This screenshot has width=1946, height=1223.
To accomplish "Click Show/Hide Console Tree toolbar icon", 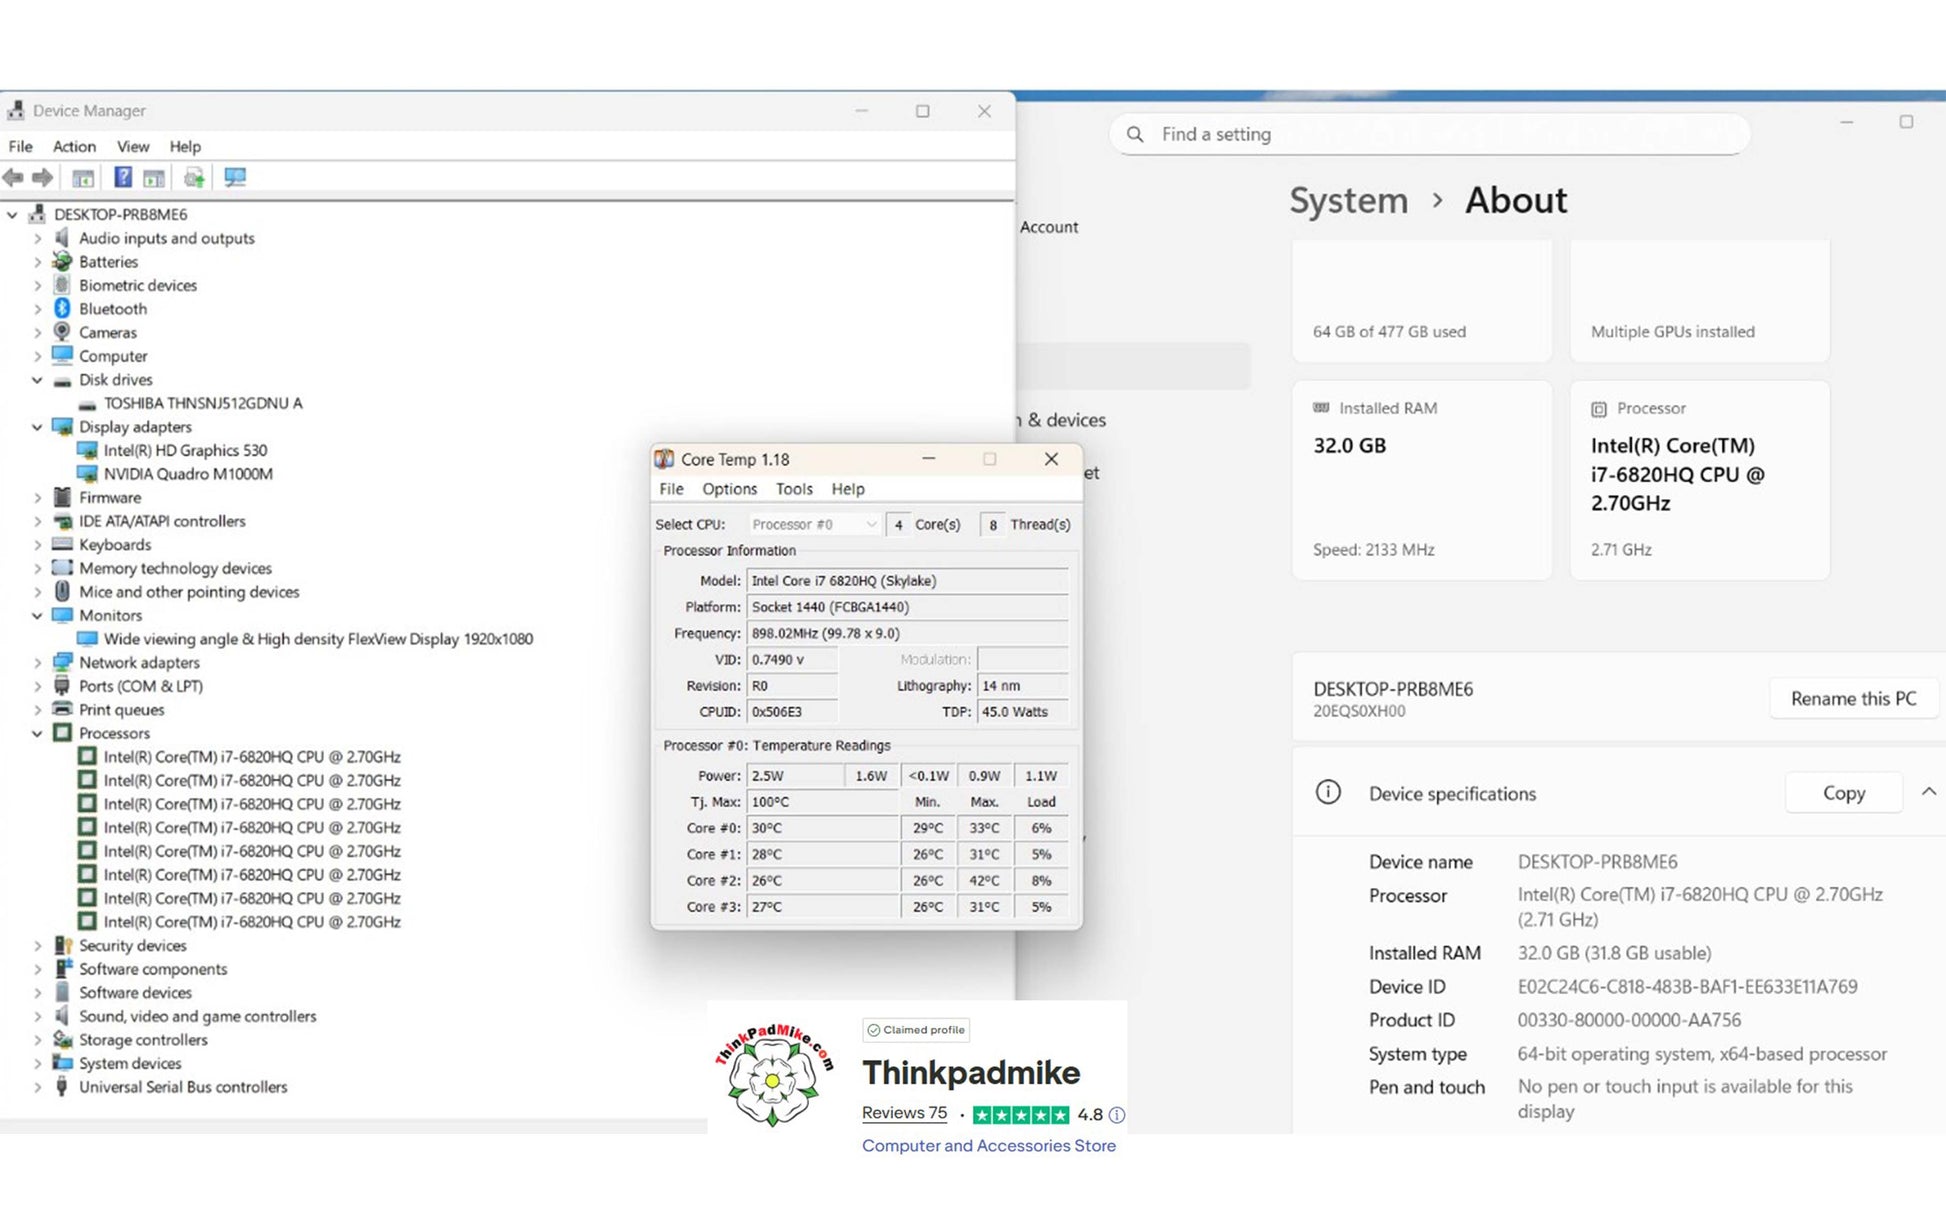I will coord(83,177).
